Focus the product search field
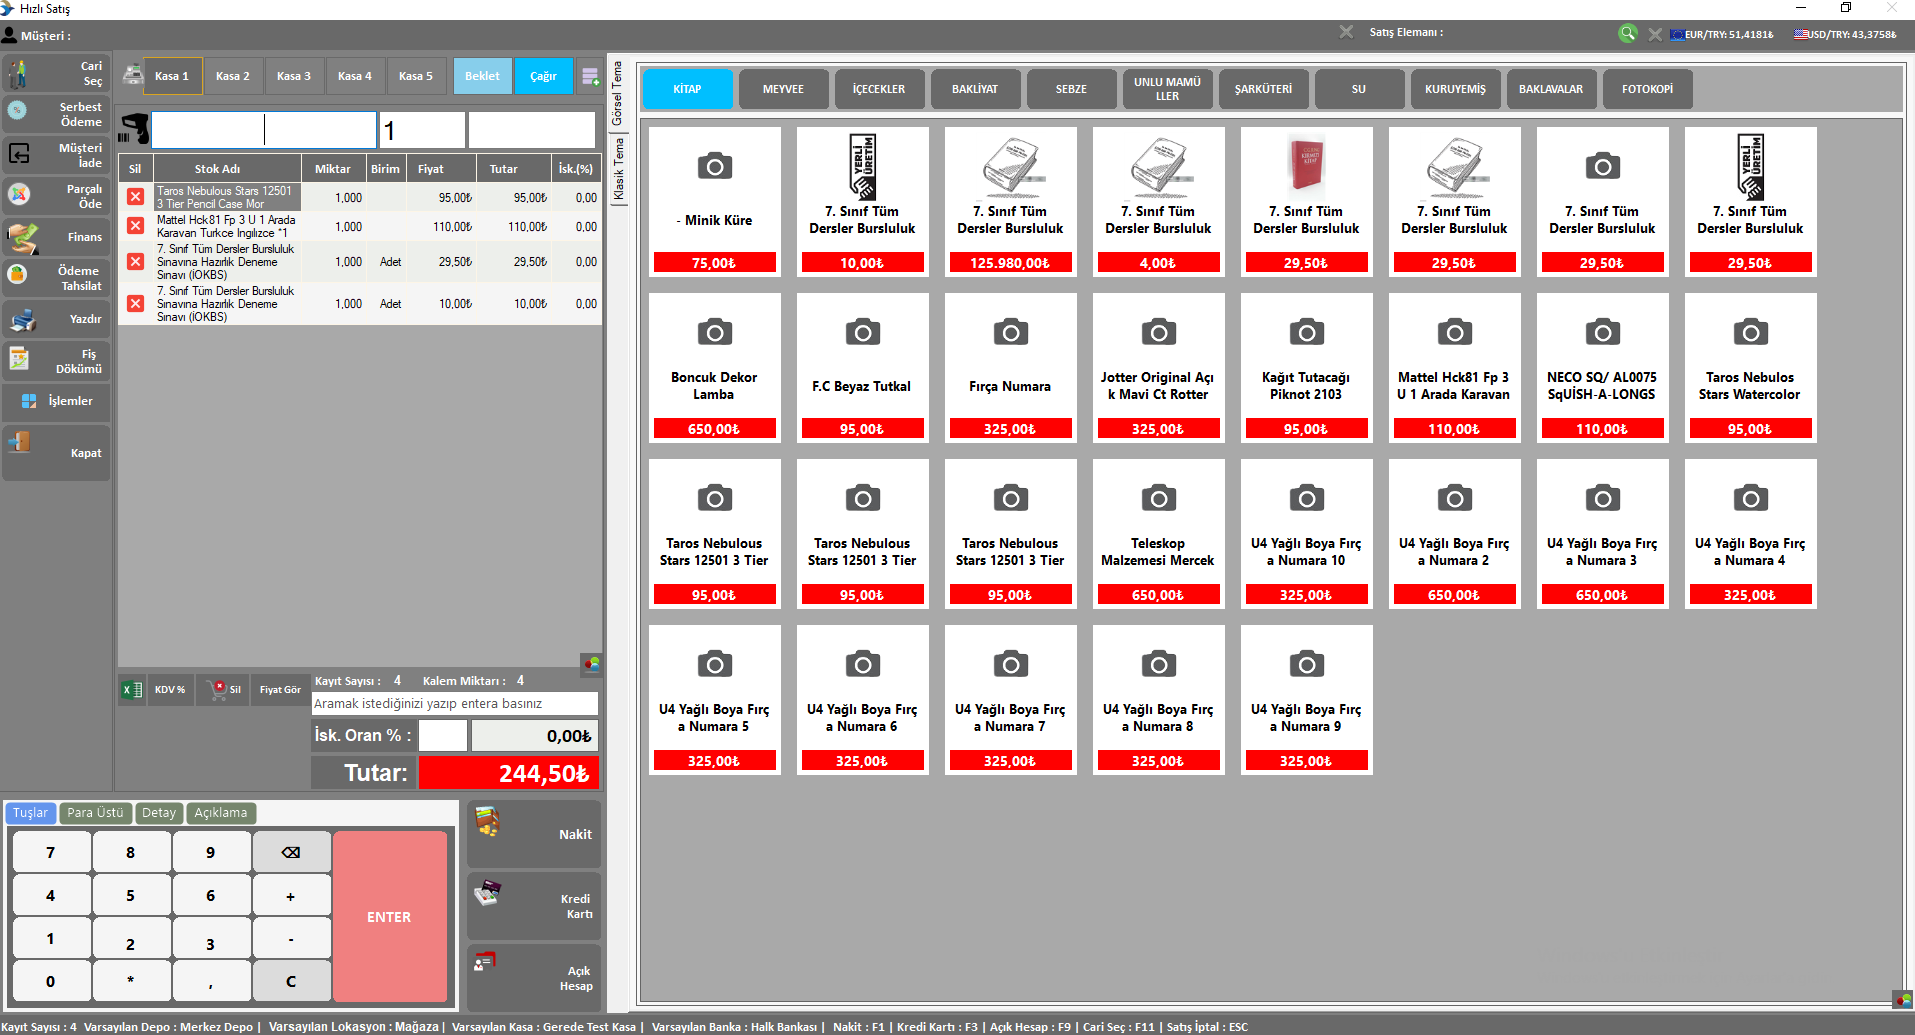 [x=455, y=704]
